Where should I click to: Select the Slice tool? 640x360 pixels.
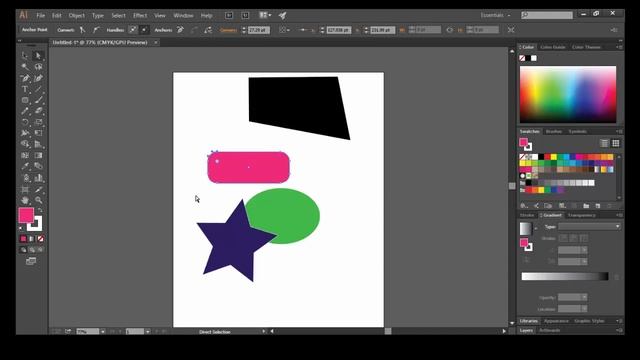(38, 189)
